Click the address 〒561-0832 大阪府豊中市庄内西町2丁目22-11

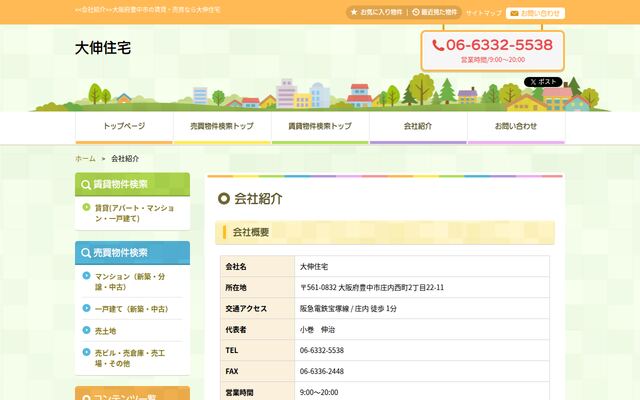point(372,287)
